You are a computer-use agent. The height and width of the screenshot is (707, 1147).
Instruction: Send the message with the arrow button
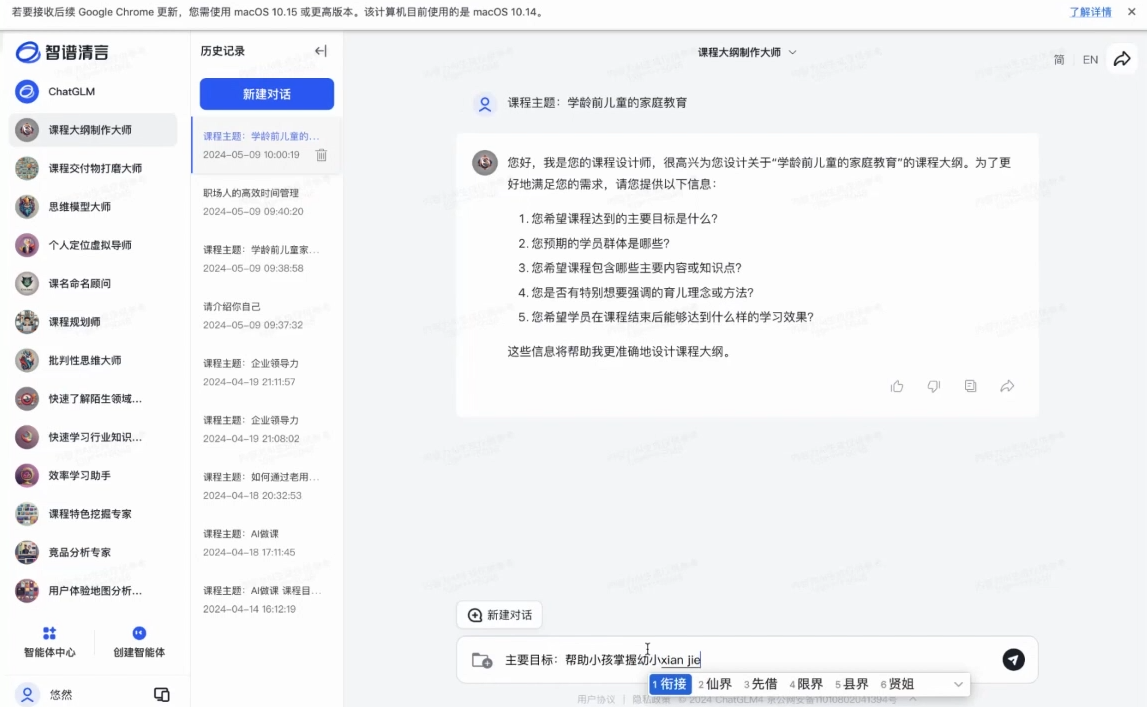click(1013, 660)
